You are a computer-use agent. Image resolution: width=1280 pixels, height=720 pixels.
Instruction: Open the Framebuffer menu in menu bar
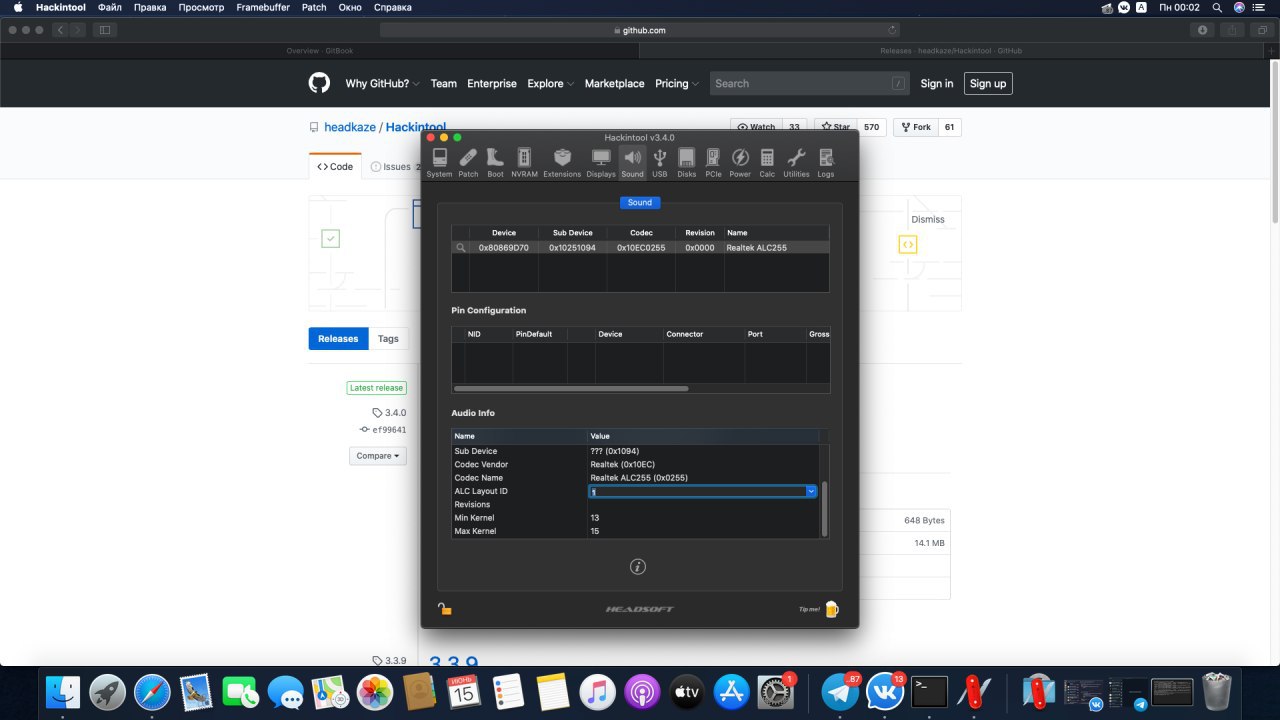264,7
